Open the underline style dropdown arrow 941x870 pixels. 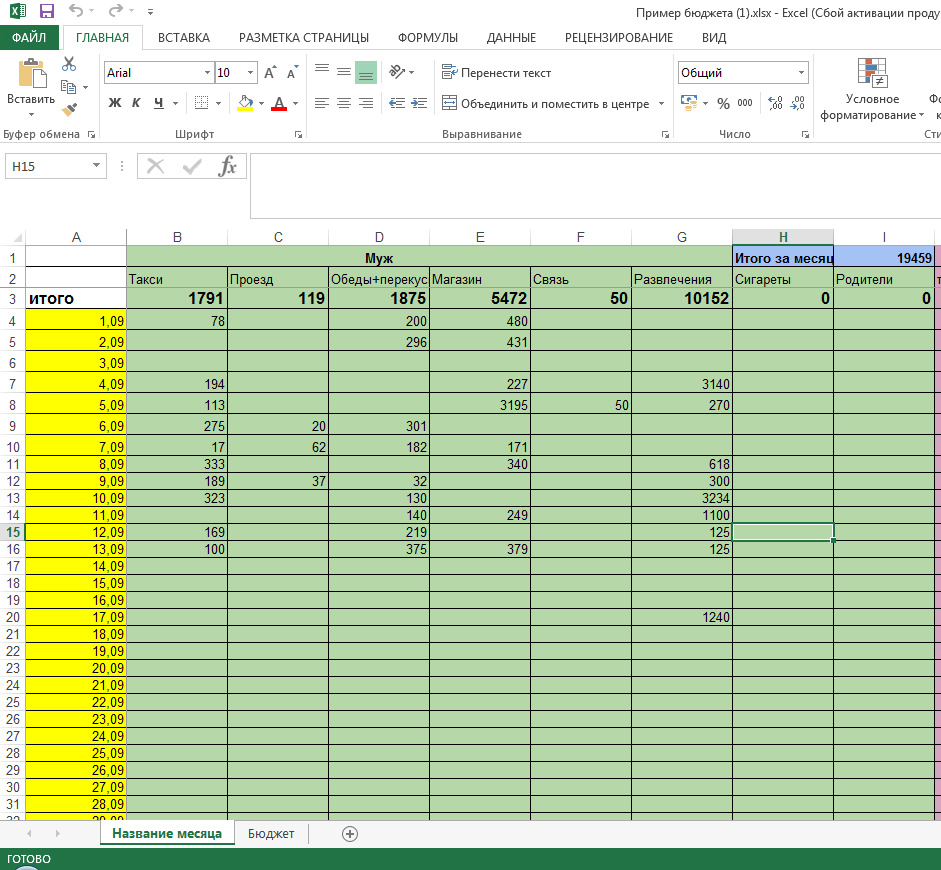point(175,103)
